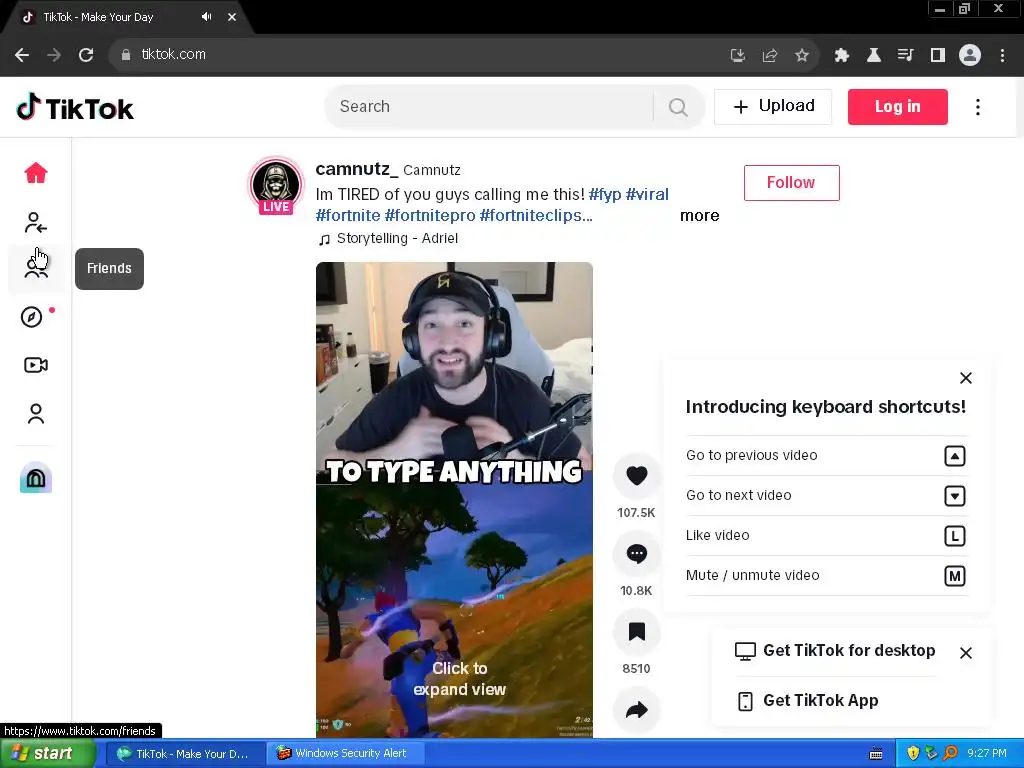Close the TikTok browser tab
Image resolution: width=1024 pixels, height=768 pixels.
pyautogui.click(x=232, y=17)
